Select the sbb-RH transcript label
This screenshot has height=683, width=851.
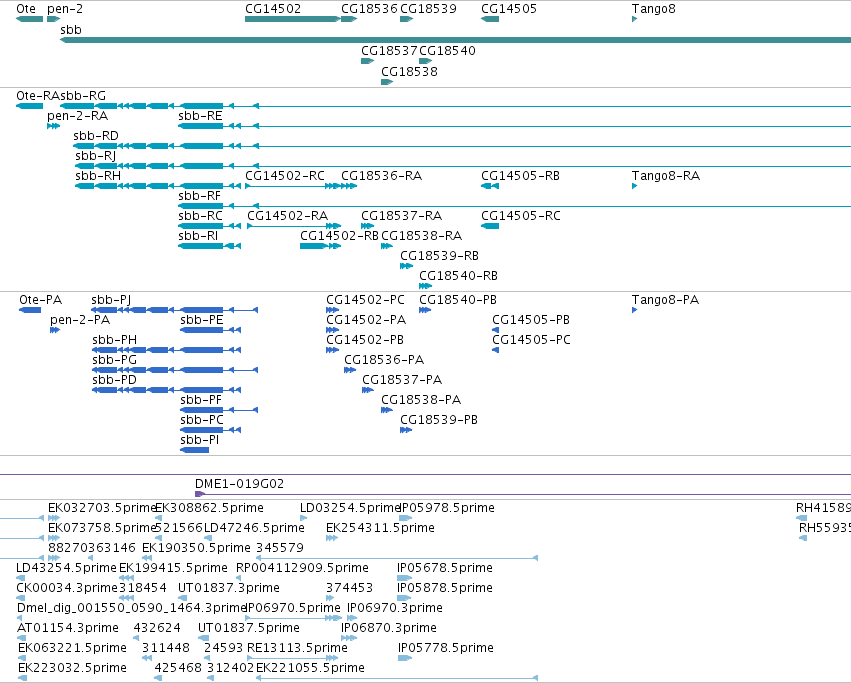pos(98,176)
